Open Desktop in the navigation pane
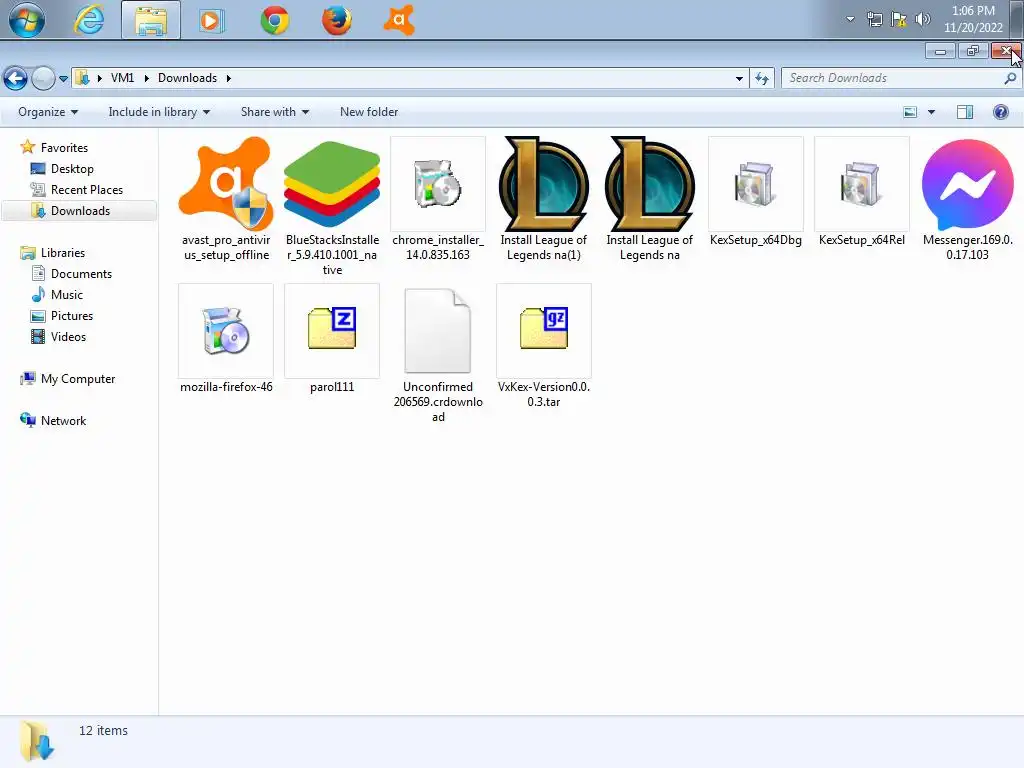Viewport: 1024px width, 768px height. coord(72,168)
